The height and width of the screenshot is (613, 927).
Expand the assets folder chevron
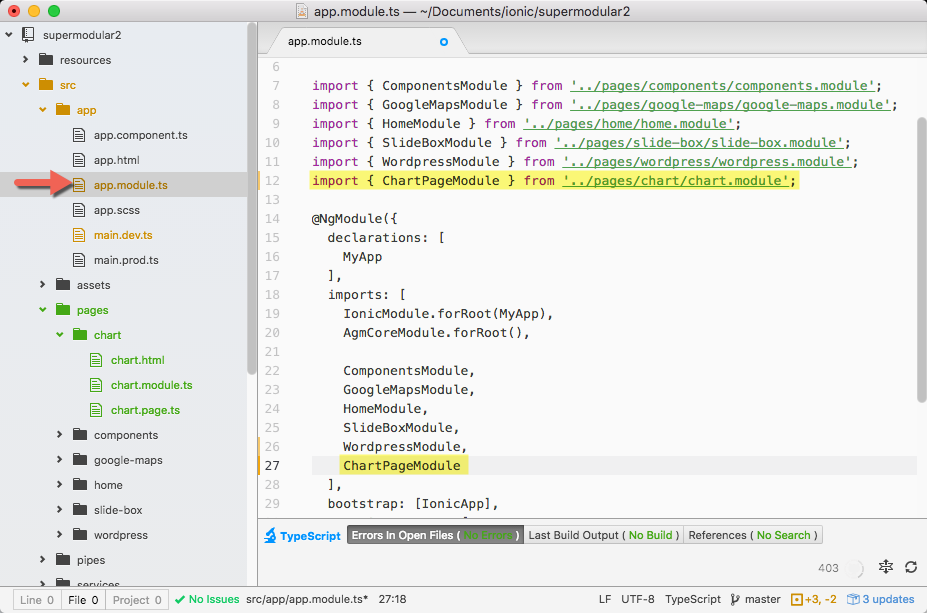(x=43, y=284)
